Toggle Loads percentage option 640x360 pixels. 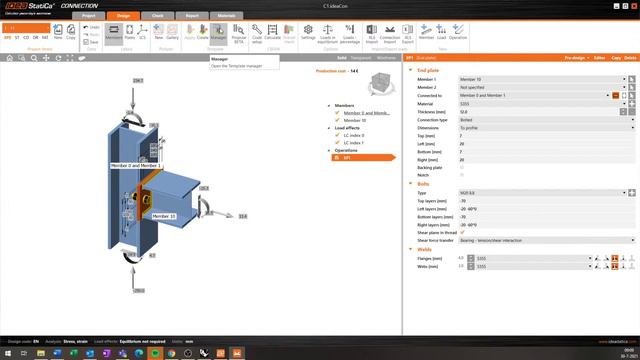click(x=350, y=33)
